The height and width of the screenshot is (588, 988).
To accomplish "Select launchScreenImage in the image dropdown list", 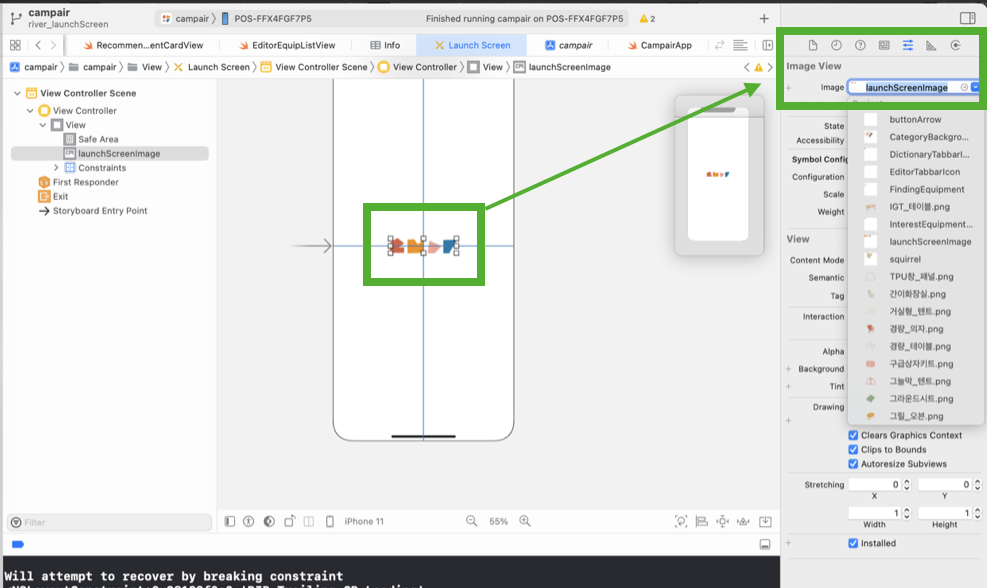I will tap(930, 241).
